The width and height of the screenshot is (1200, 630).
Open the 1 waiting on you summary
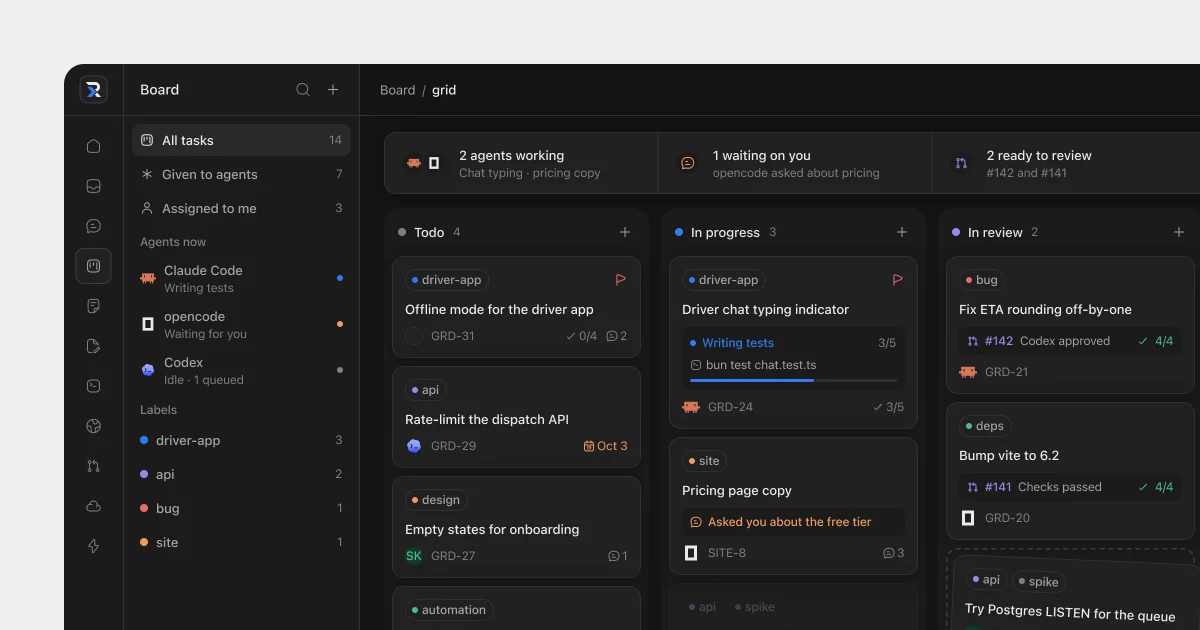pyautogui.click(x=795, y=163)
